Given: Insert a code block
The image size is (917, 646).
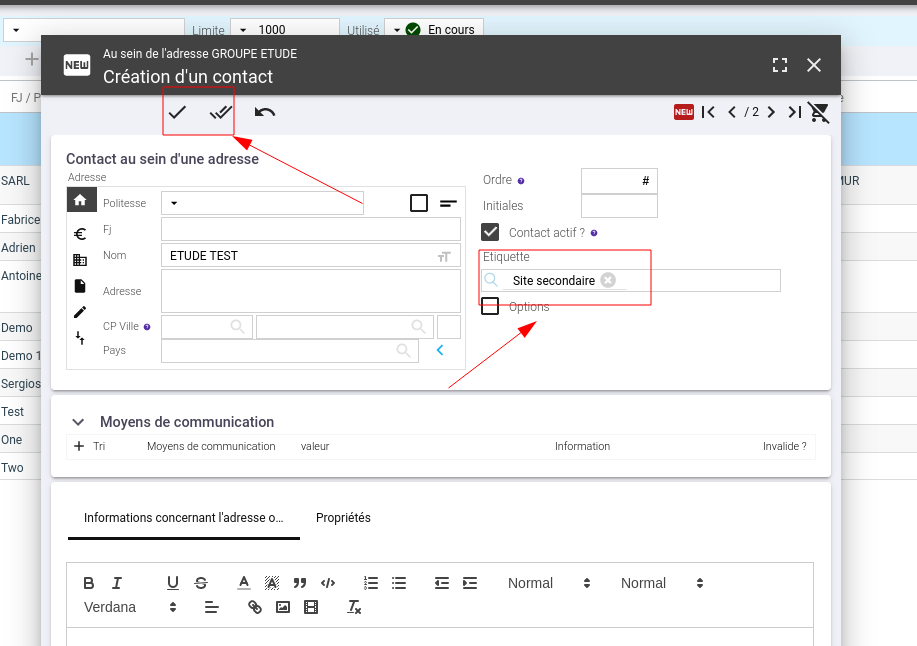Looking at the screenshot, I should click(328, 583).
